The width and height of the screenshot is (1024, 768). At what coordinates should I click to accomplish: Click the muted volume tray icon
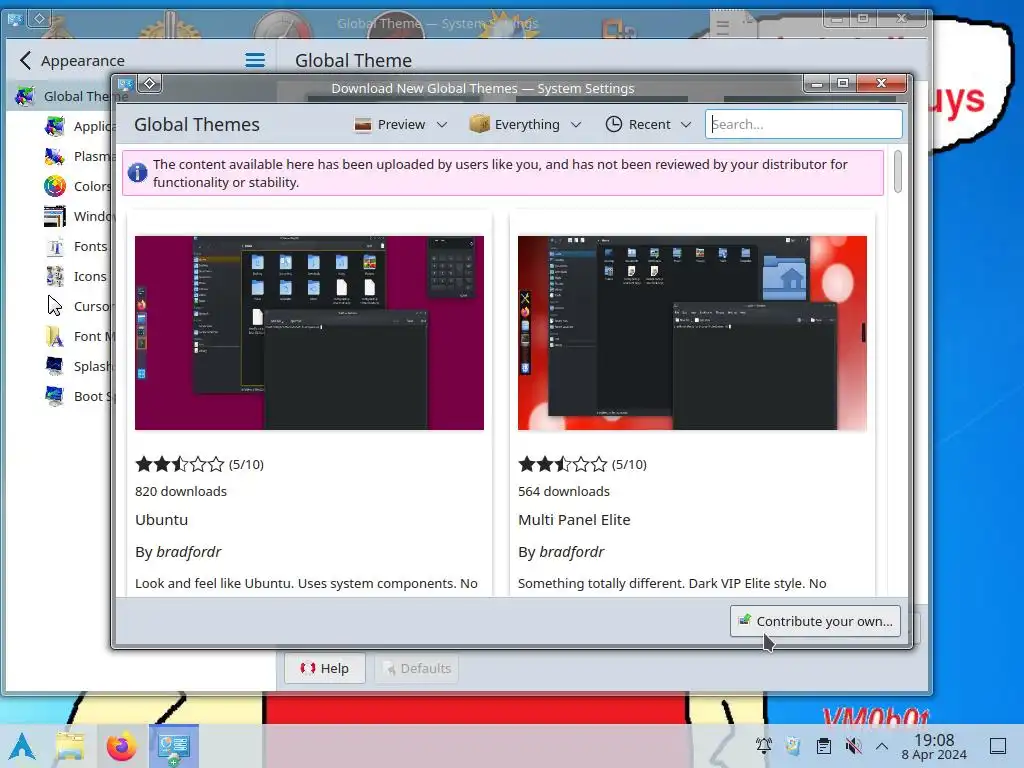coord(853,745)
